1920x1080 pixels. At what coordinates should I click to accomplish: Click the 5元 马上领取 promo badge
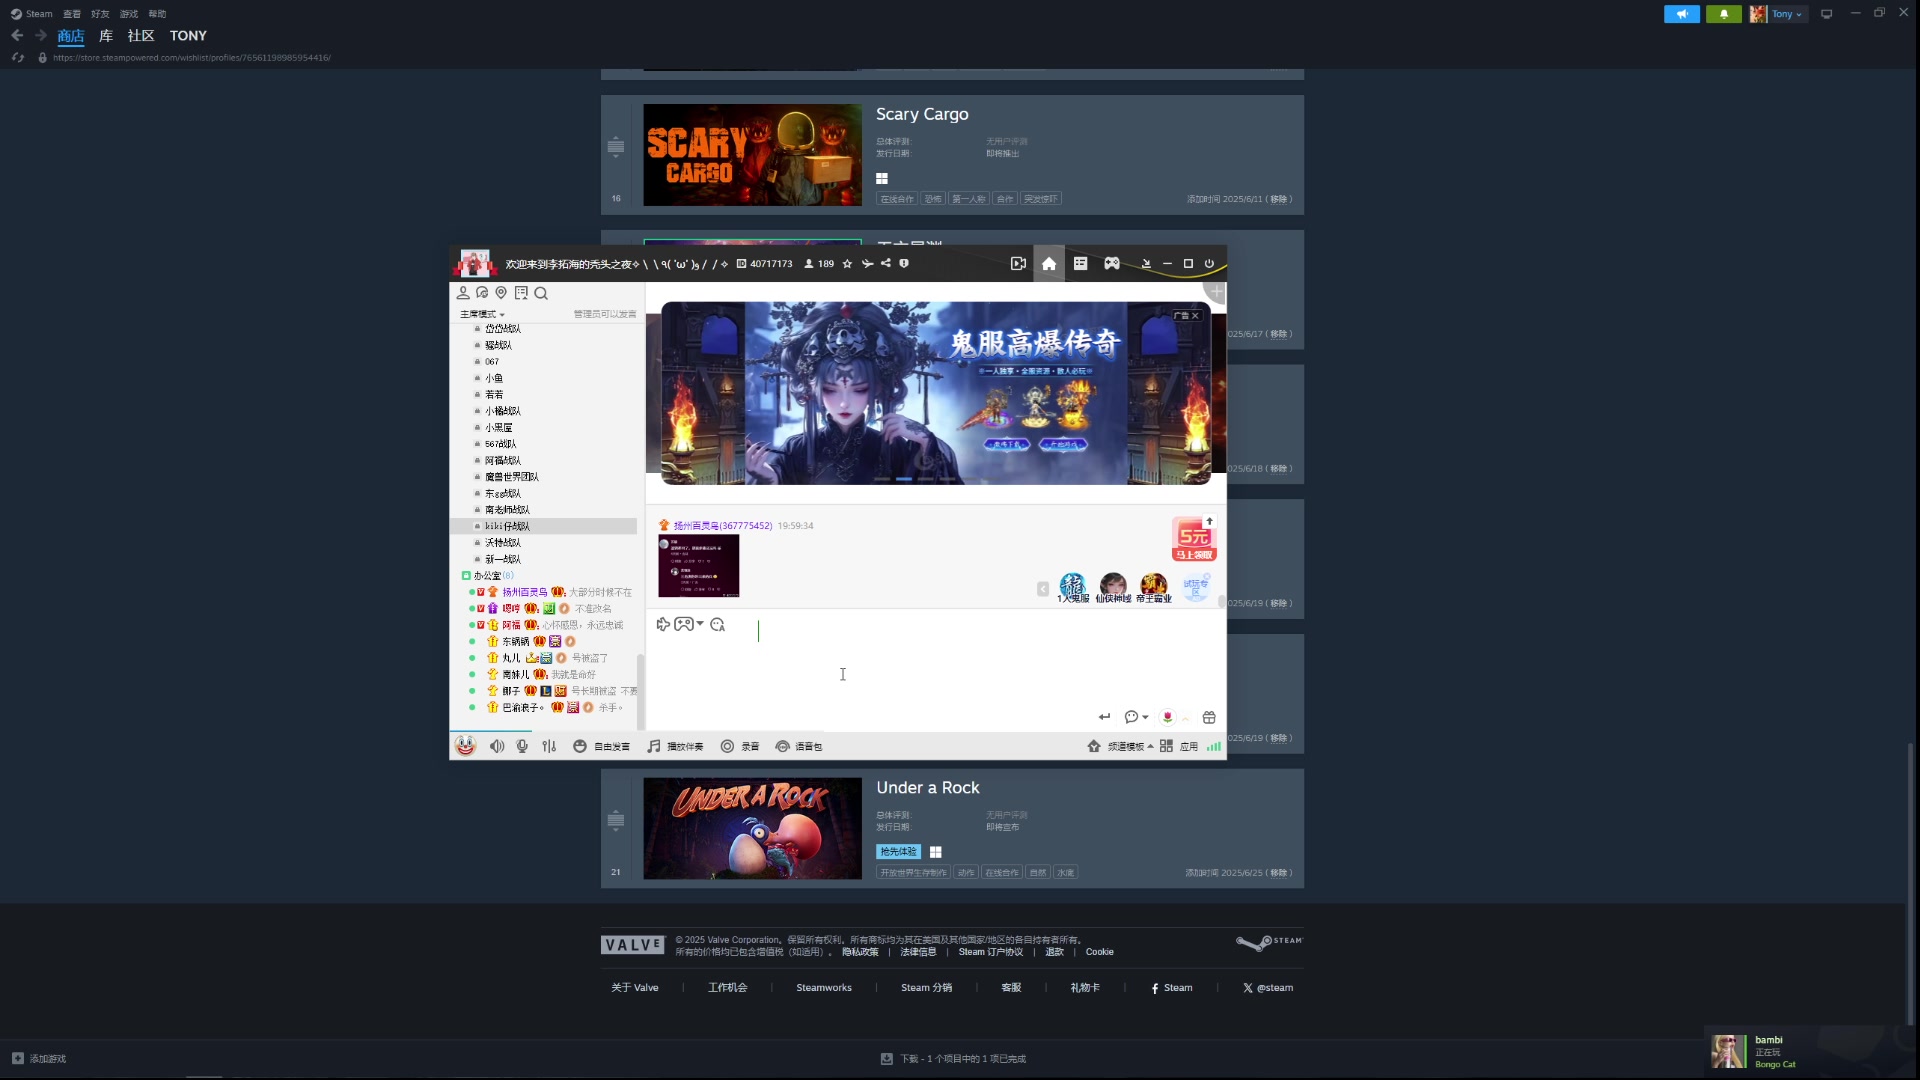(x=1194, y=540)
